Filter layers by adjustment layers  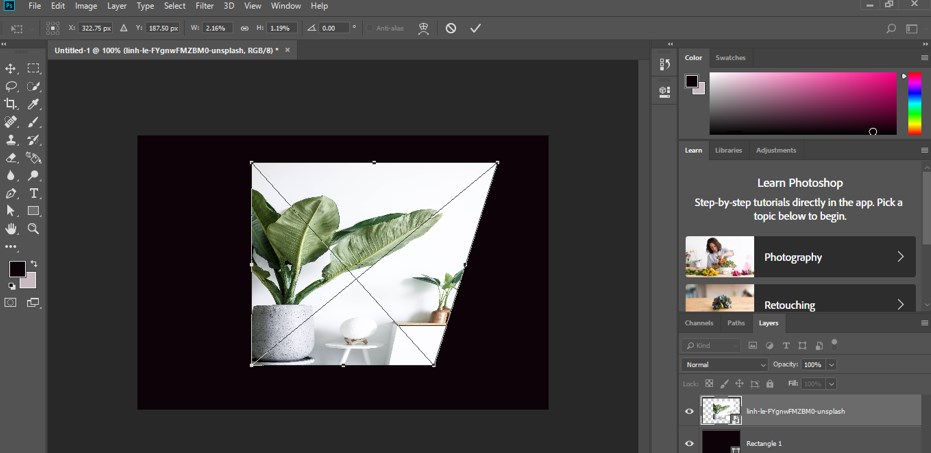(770, 346)
